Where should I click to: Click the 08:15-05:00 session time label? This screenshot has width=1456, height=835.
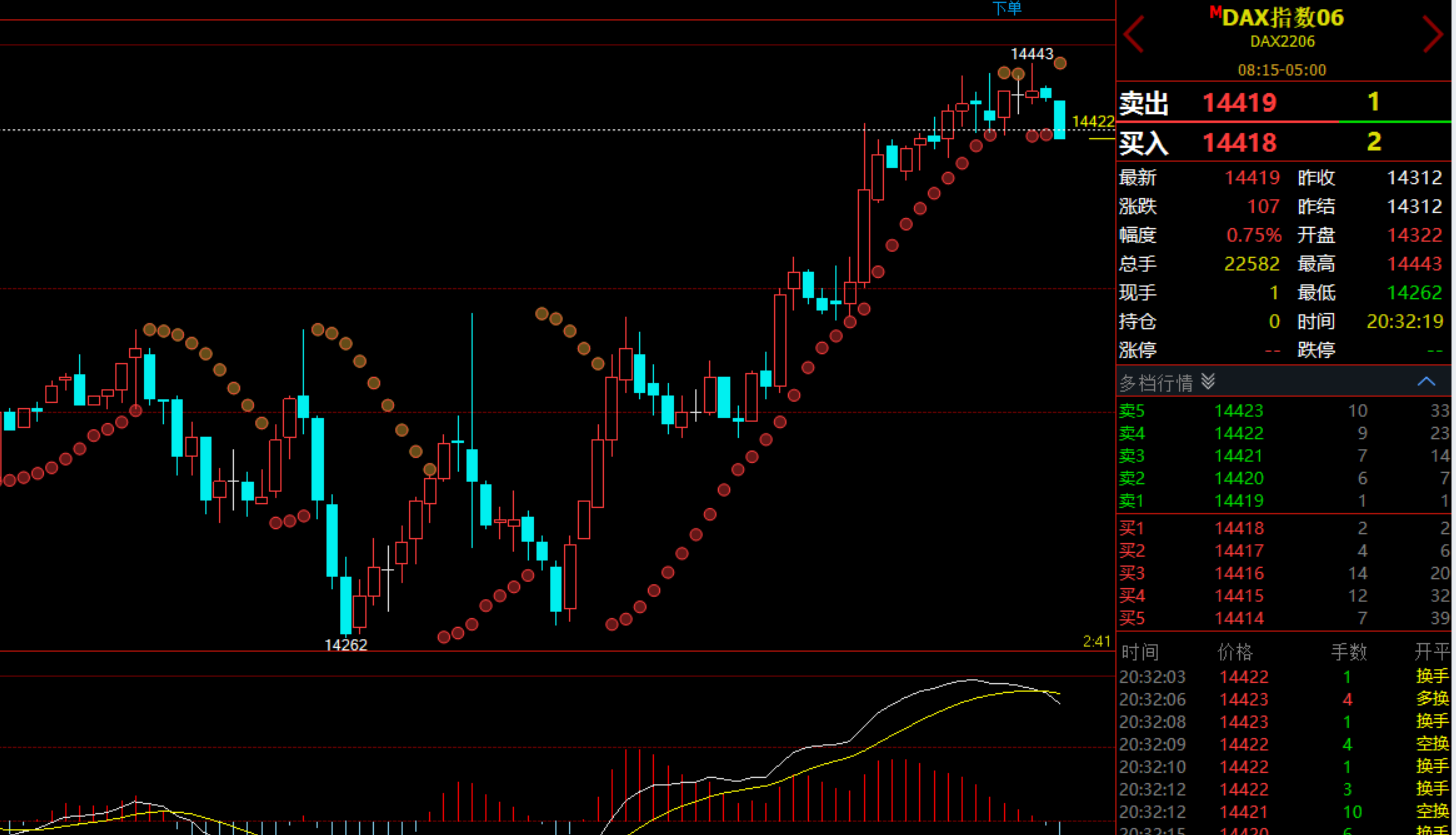1282,70
